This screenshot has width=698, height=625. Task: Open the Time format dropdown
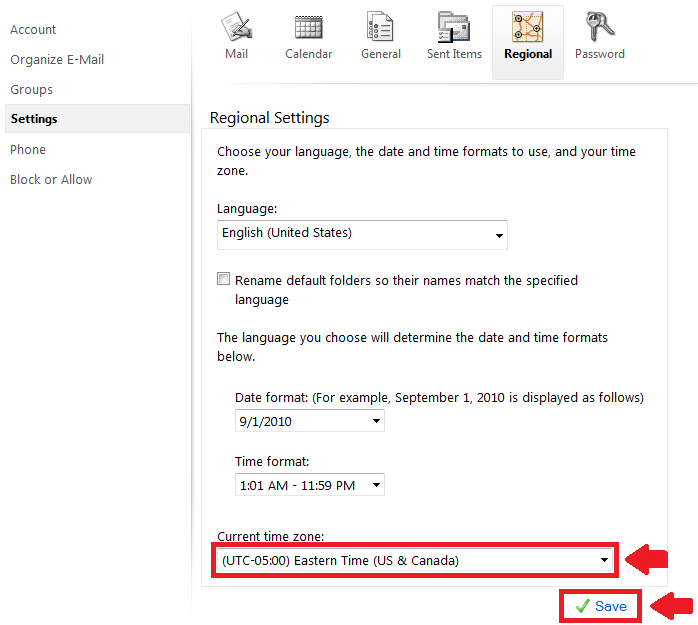[x=310, y=485]
